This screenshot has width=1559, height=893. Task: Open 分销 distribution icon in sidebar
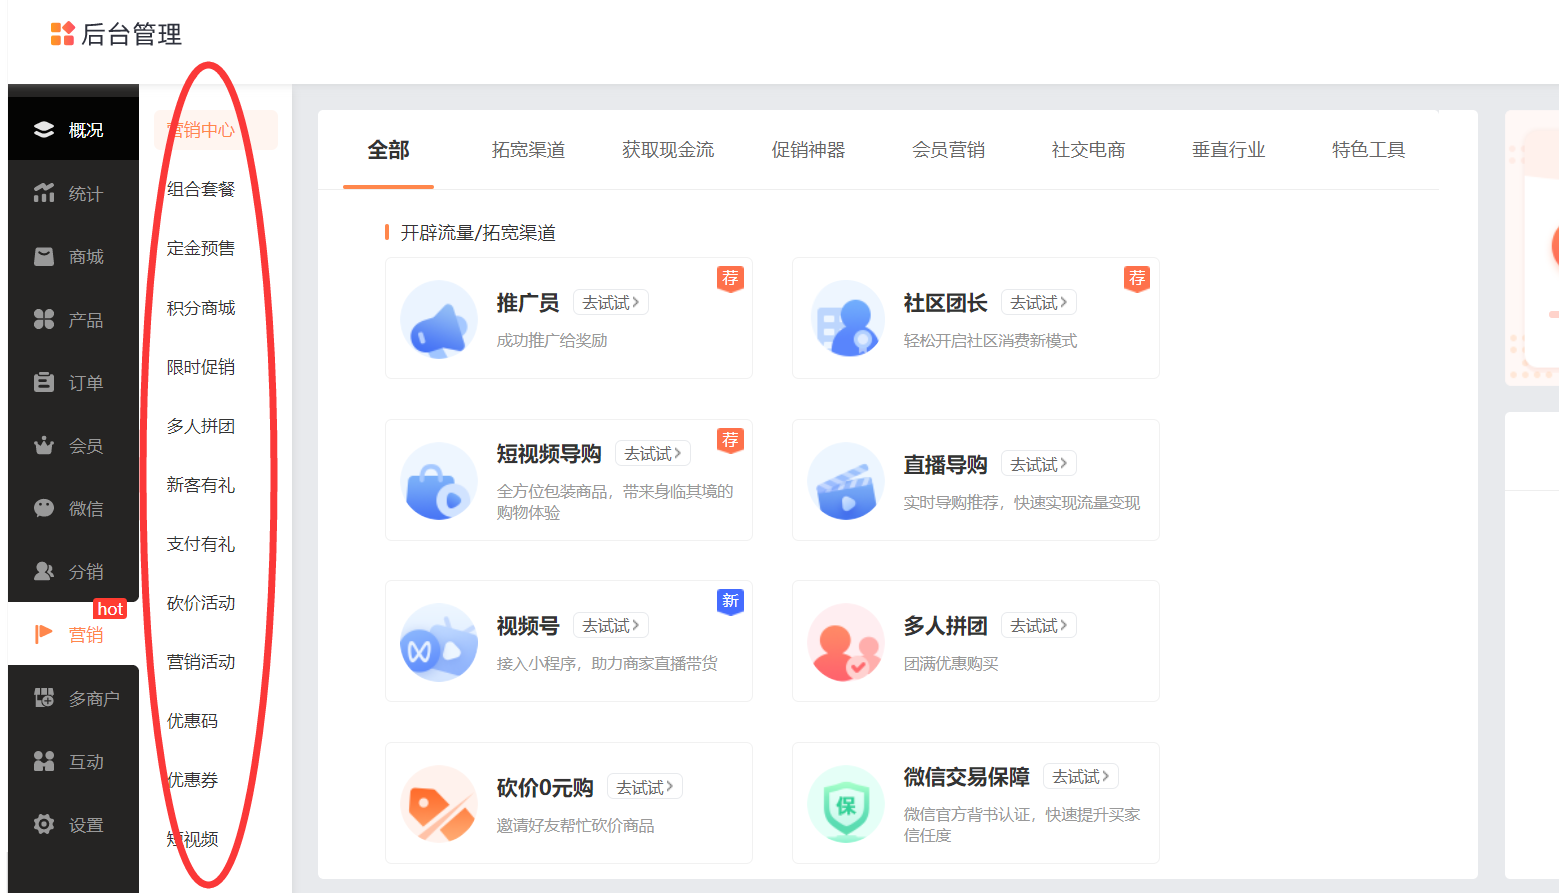[44, 571]
